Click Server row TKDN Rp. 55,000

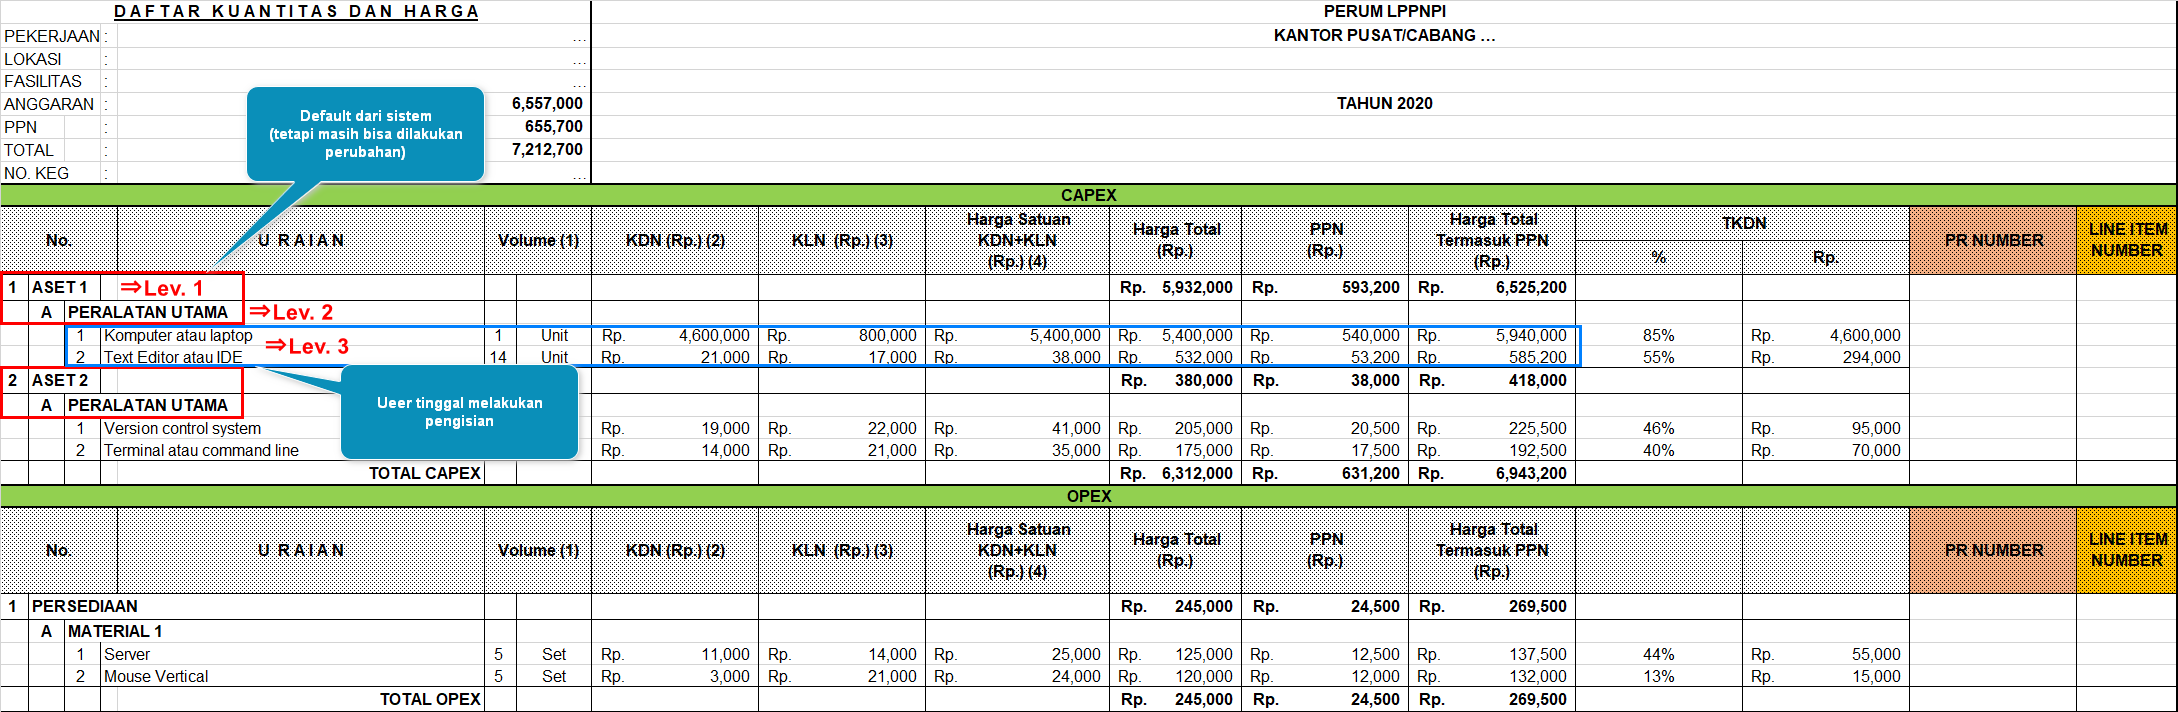(x=1876, y=654)
